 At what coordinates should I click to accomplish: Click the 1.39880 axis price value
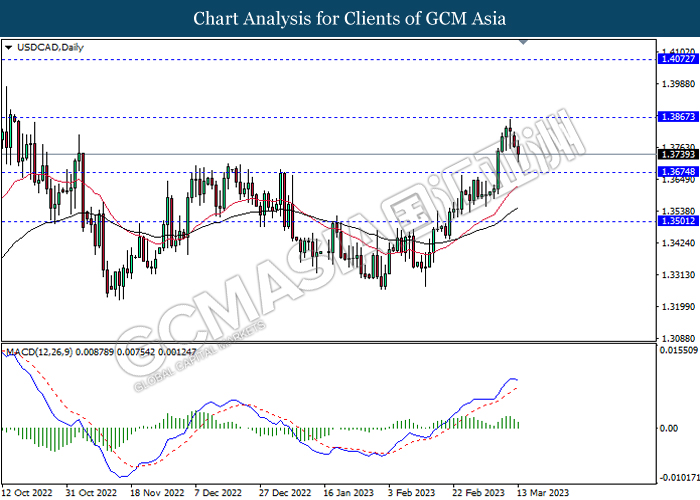(x=679, y=84)
